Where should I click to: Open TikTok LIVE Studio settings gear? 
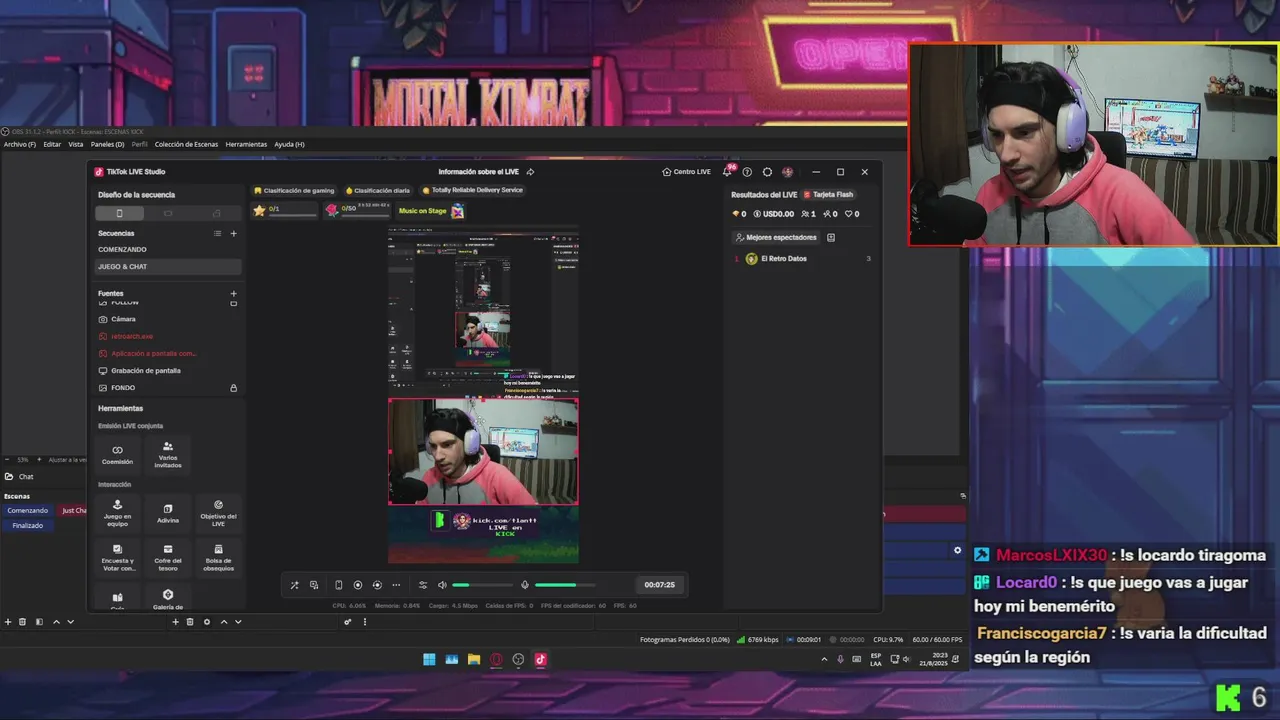(767, 172)
